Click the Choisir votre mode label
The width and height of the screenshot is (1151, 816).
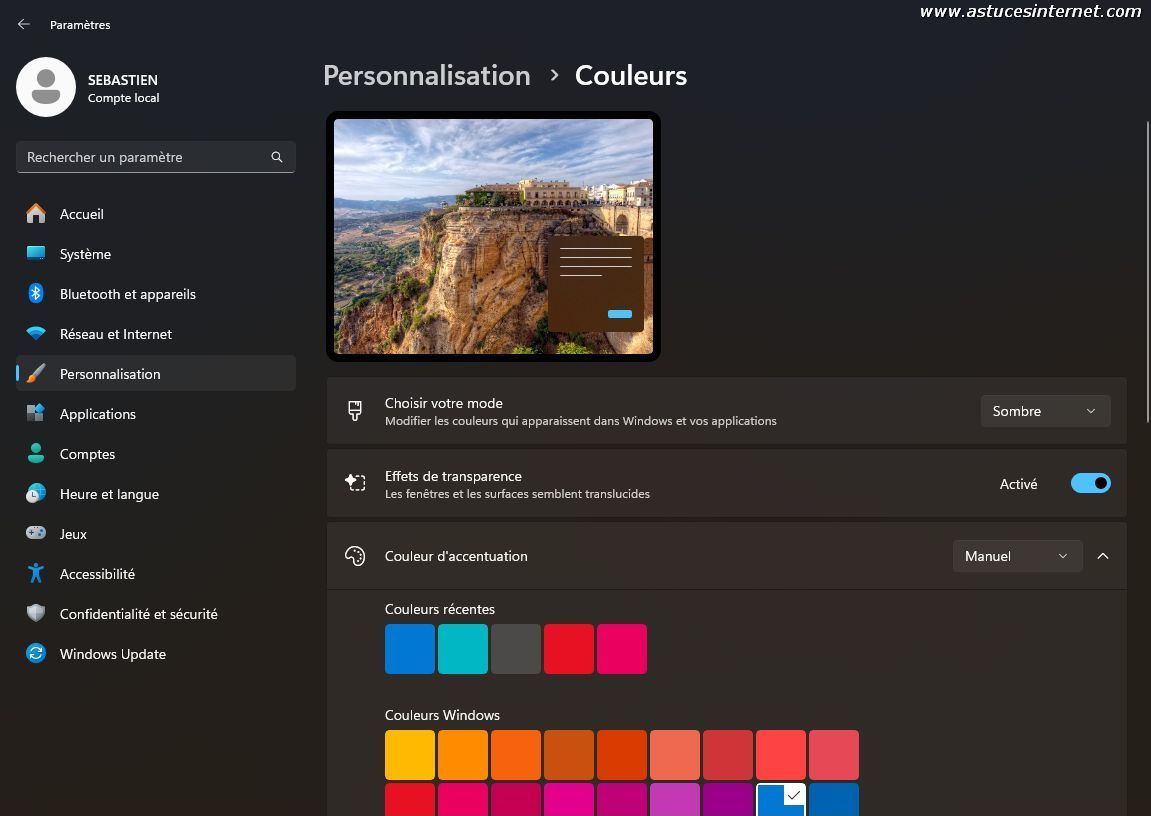(443, 403)
